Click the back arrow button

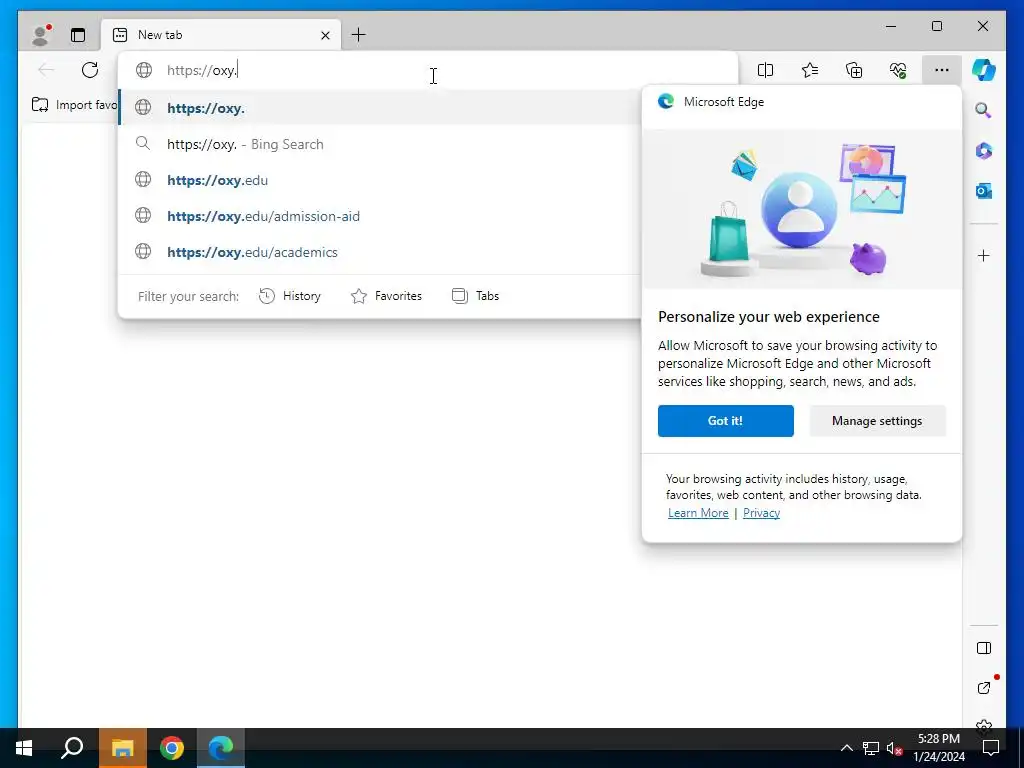click(46, 70)
